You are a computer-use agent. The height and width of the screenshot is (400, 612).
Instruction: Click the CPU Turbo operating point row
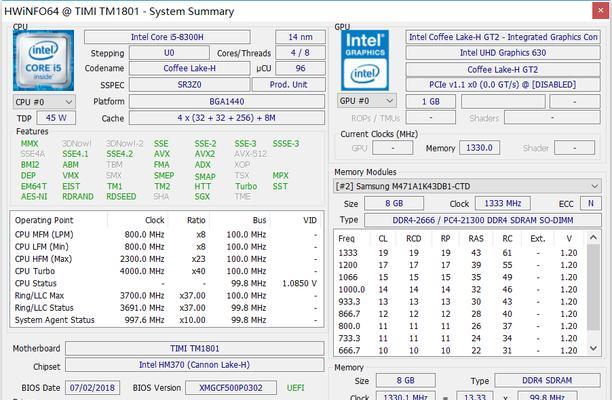click(167, 271)
